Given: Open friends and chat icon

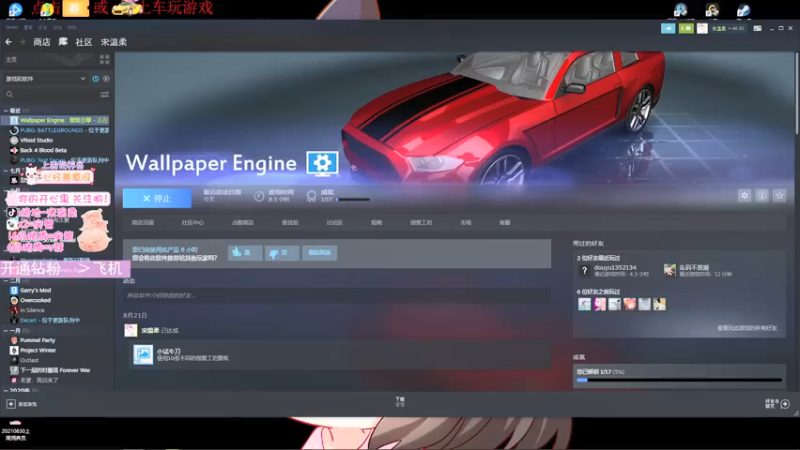Looking at the screenshot, I should 785,404.
